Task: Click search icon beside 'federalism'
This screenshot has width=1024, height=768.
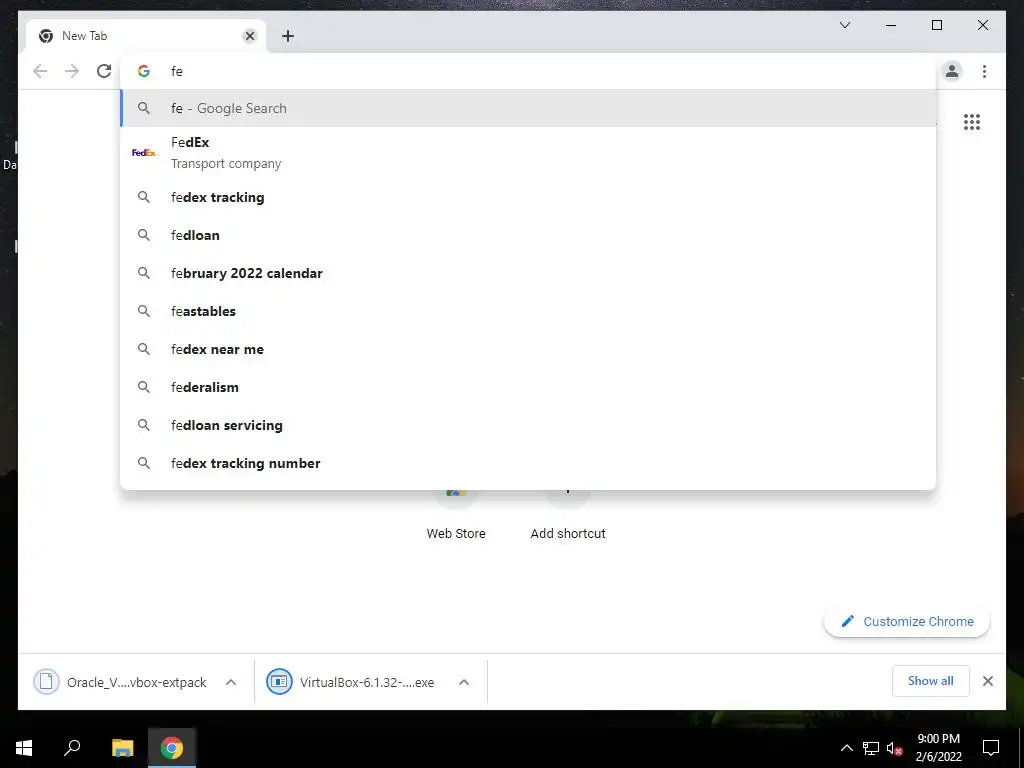Action: [x=144, y=387]
